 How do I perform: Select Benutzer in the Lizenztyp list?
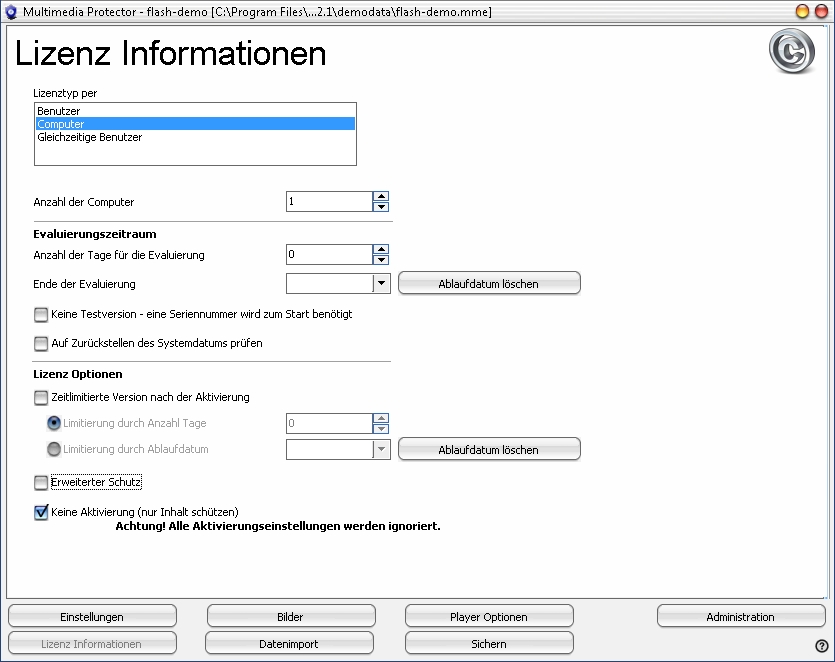[59, 110]
